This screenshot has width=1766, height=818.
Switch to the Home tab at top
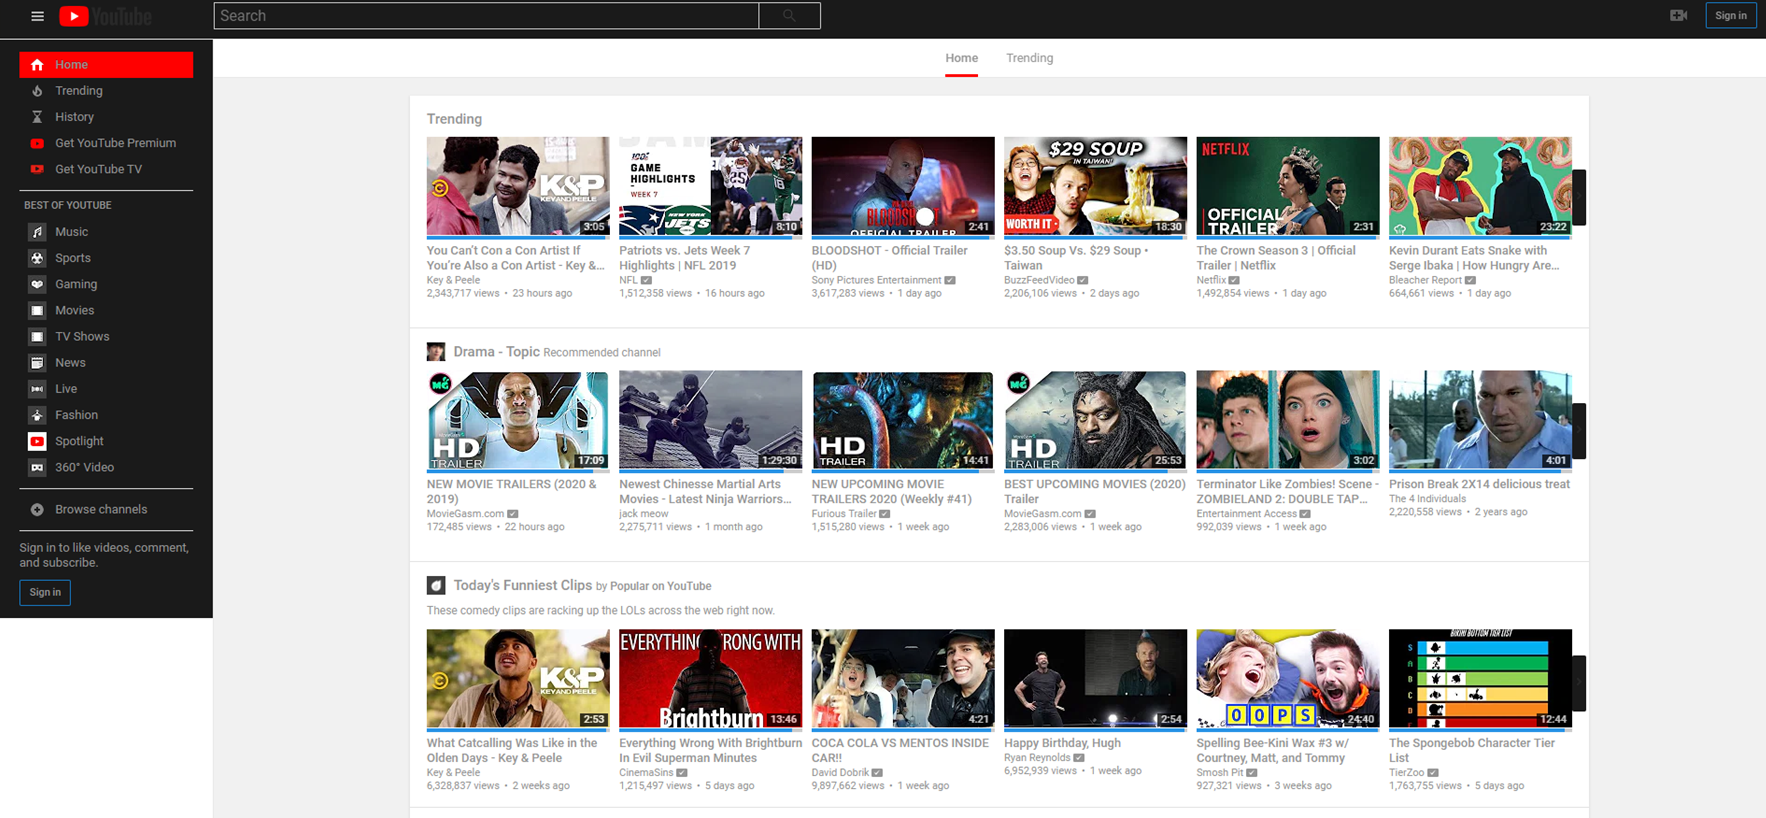pos(962,58)
